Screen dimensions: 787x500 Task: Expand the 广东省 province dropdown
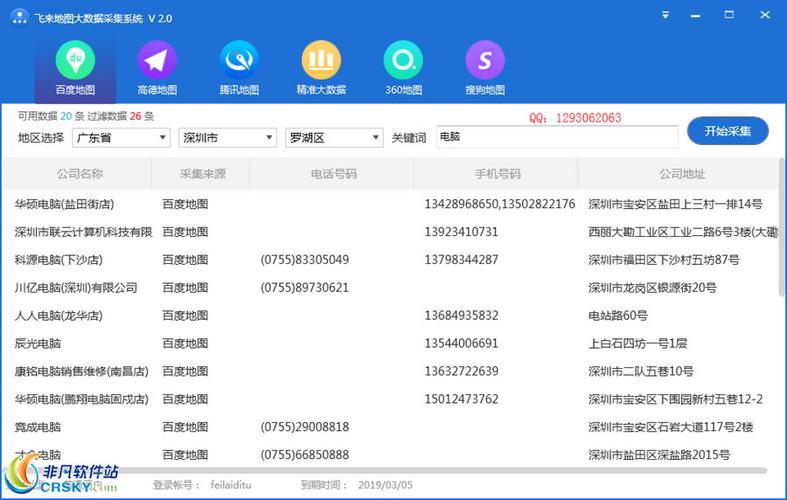pyautogui.click(x=121, y=138)
